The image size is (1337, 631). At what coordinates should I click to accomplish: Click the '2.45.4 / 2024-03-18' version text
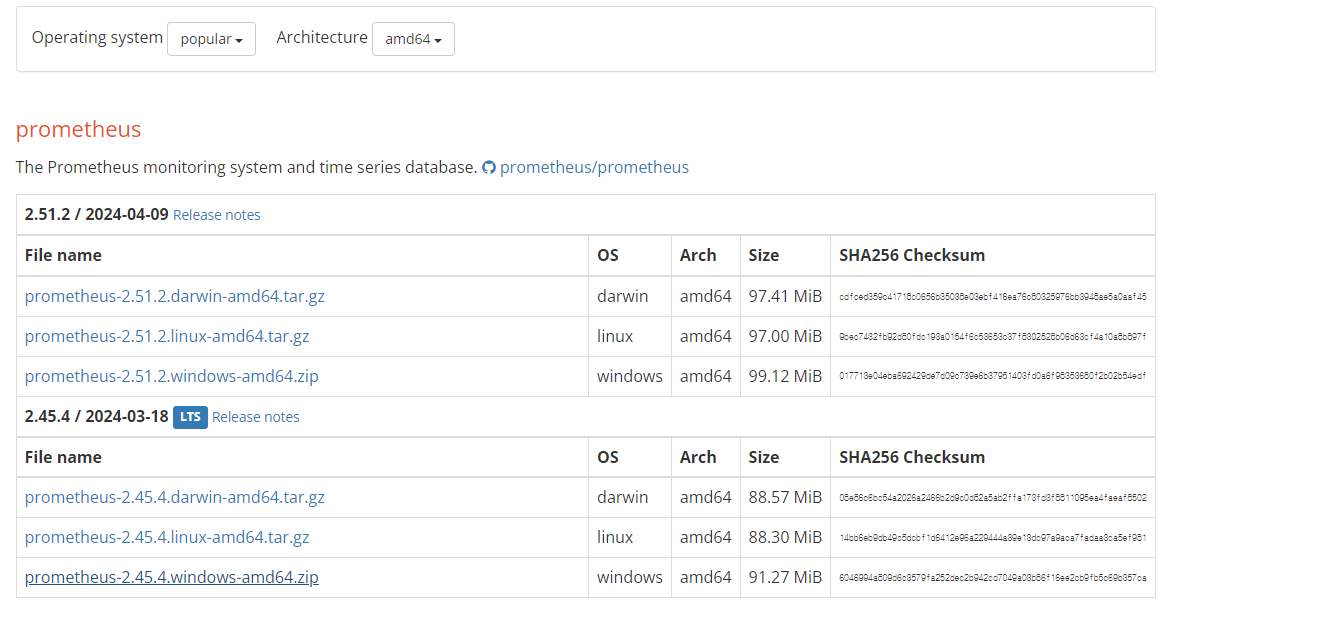(x=97, y=417)
